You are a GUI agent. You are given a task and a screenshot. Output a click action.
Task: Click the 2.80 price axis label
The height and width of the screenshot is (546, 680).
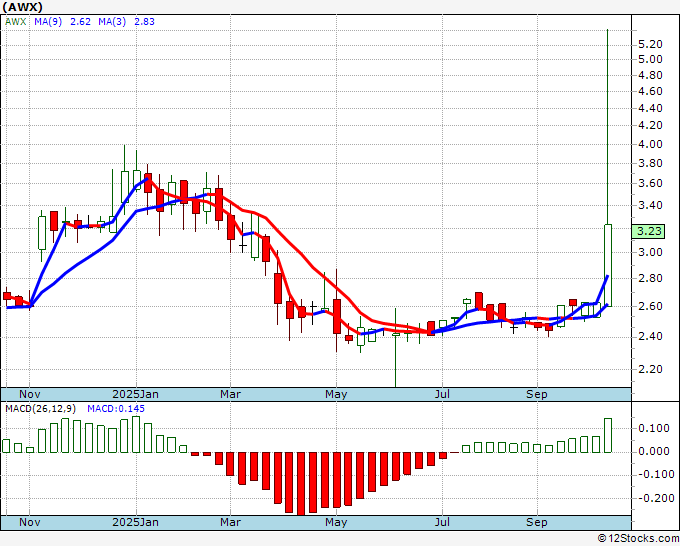[x=650, y=278]
